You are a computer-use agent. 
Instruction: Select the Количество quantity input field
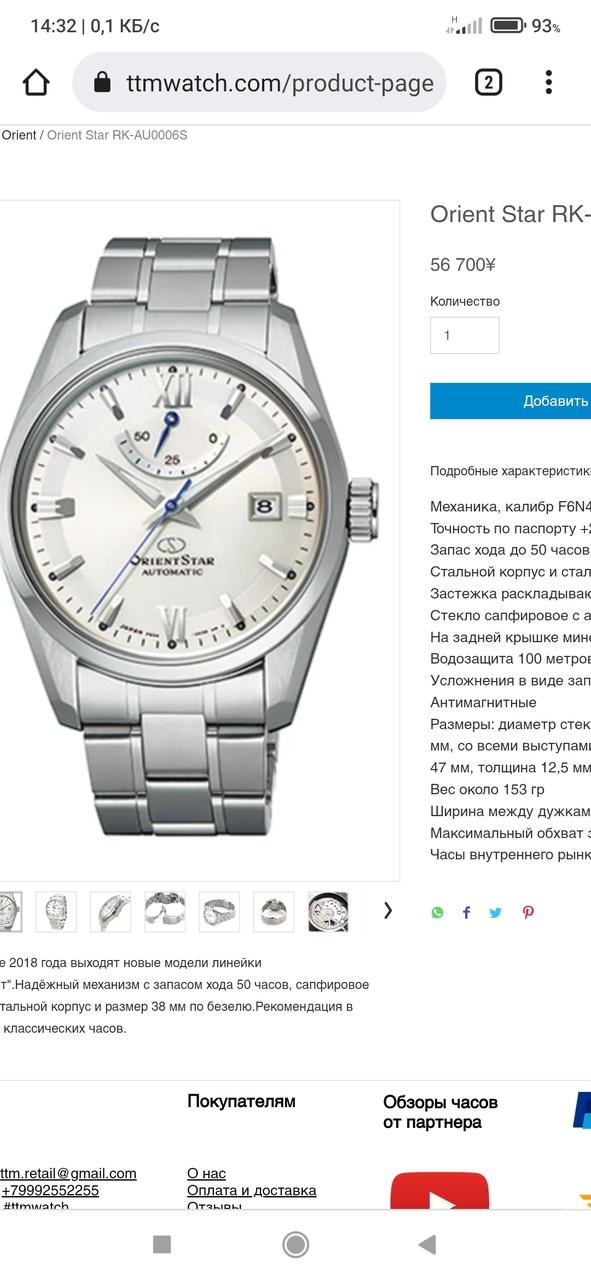pos(465,335)
